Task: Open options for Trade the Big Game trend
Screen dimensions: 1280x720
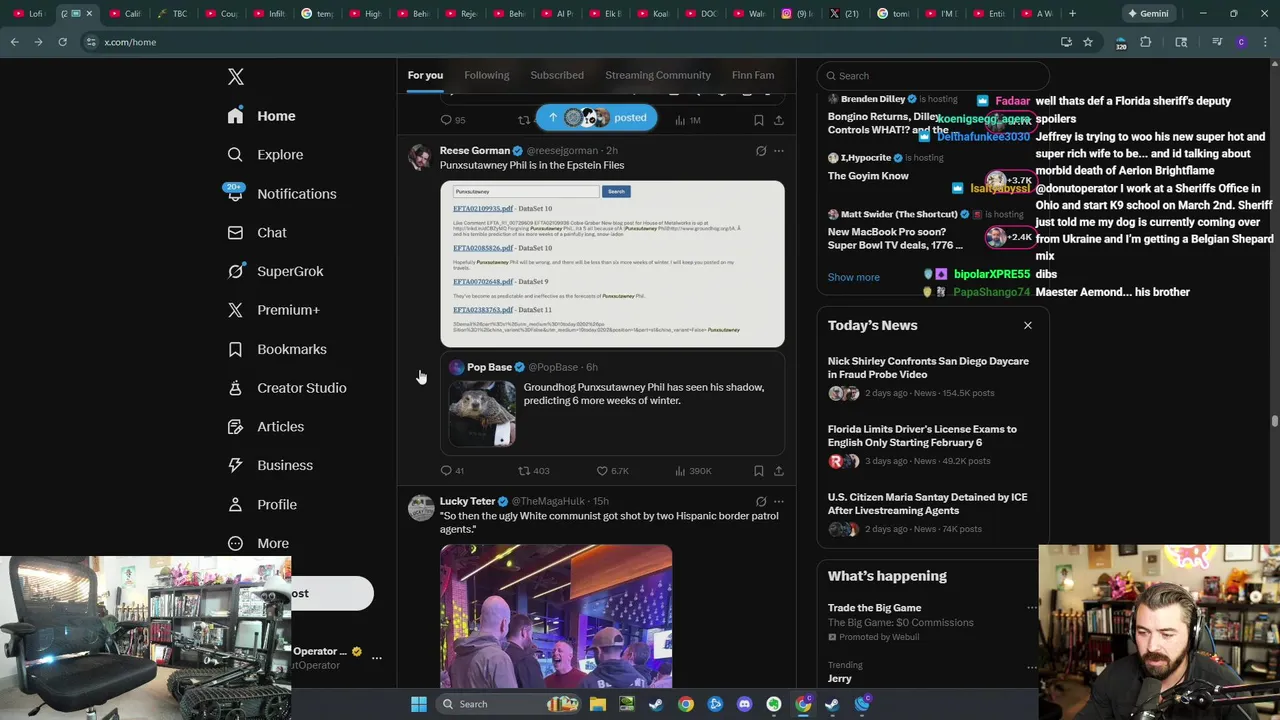Action: (x=1032, y=608)
